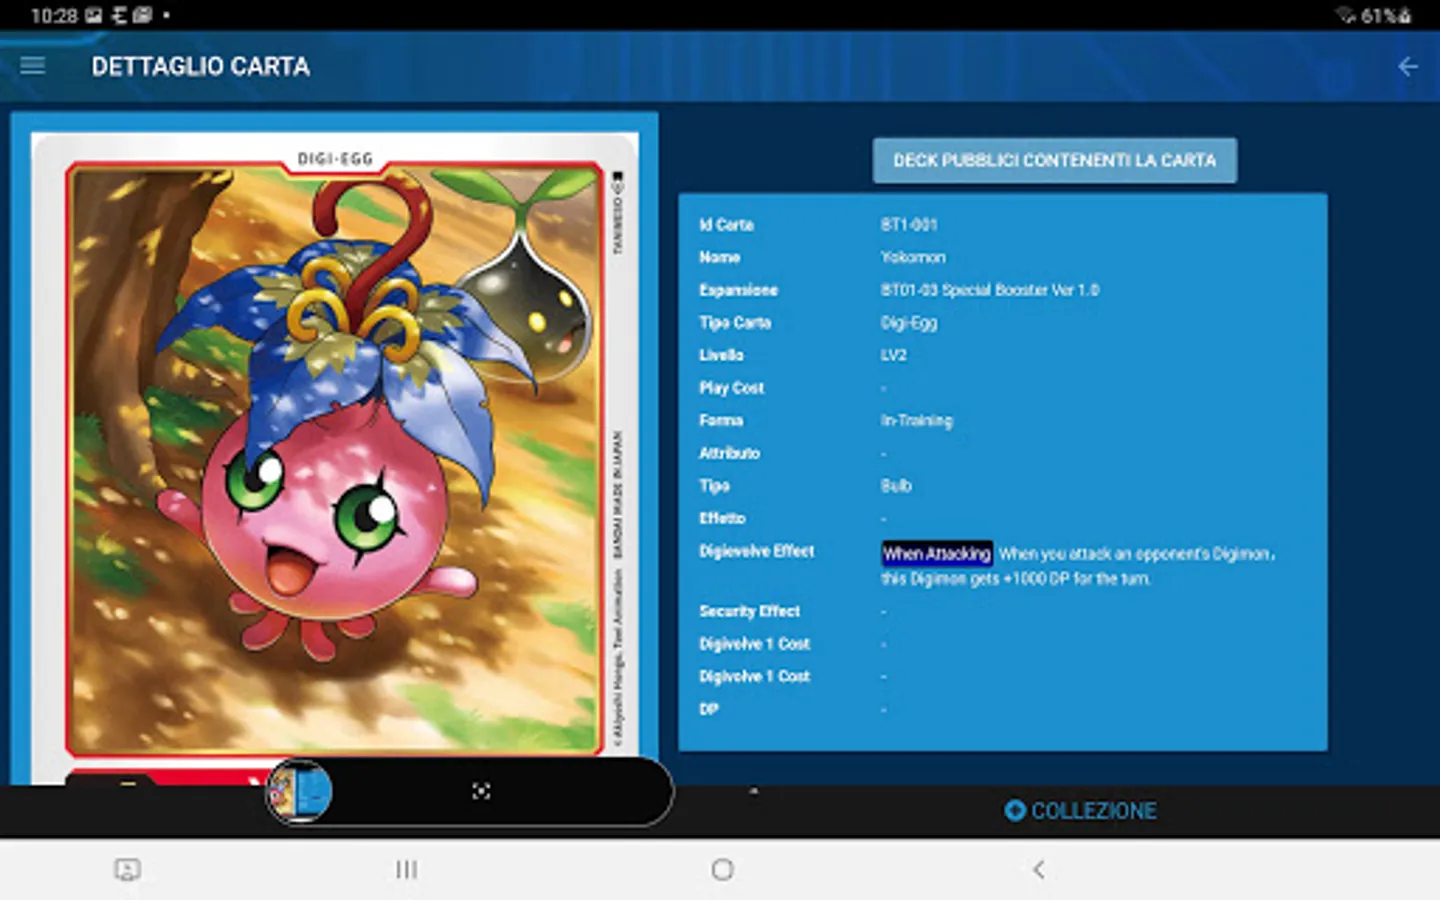Select form value In-Training
This screenshot has width=1440, height=900.
(x=916, y=421)
